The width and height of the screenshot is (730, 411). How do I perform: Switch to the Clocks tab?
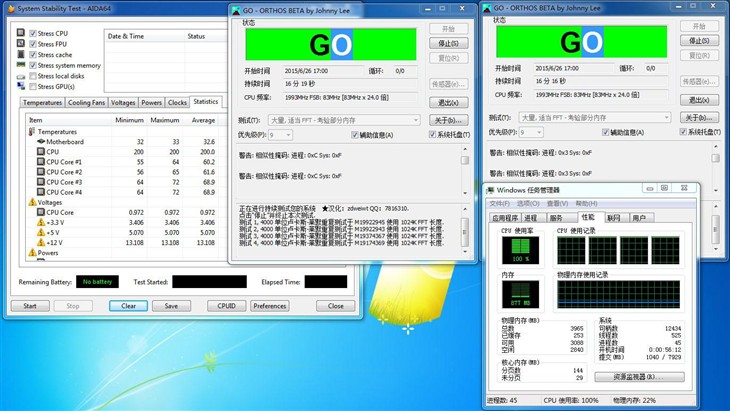coord(177,102)
